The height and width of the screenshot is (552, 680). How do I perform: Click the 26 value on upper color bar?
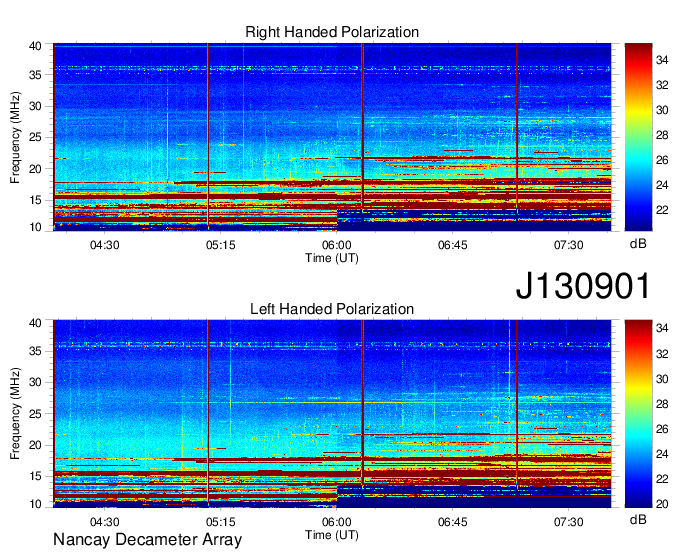(x=662, y=160)
